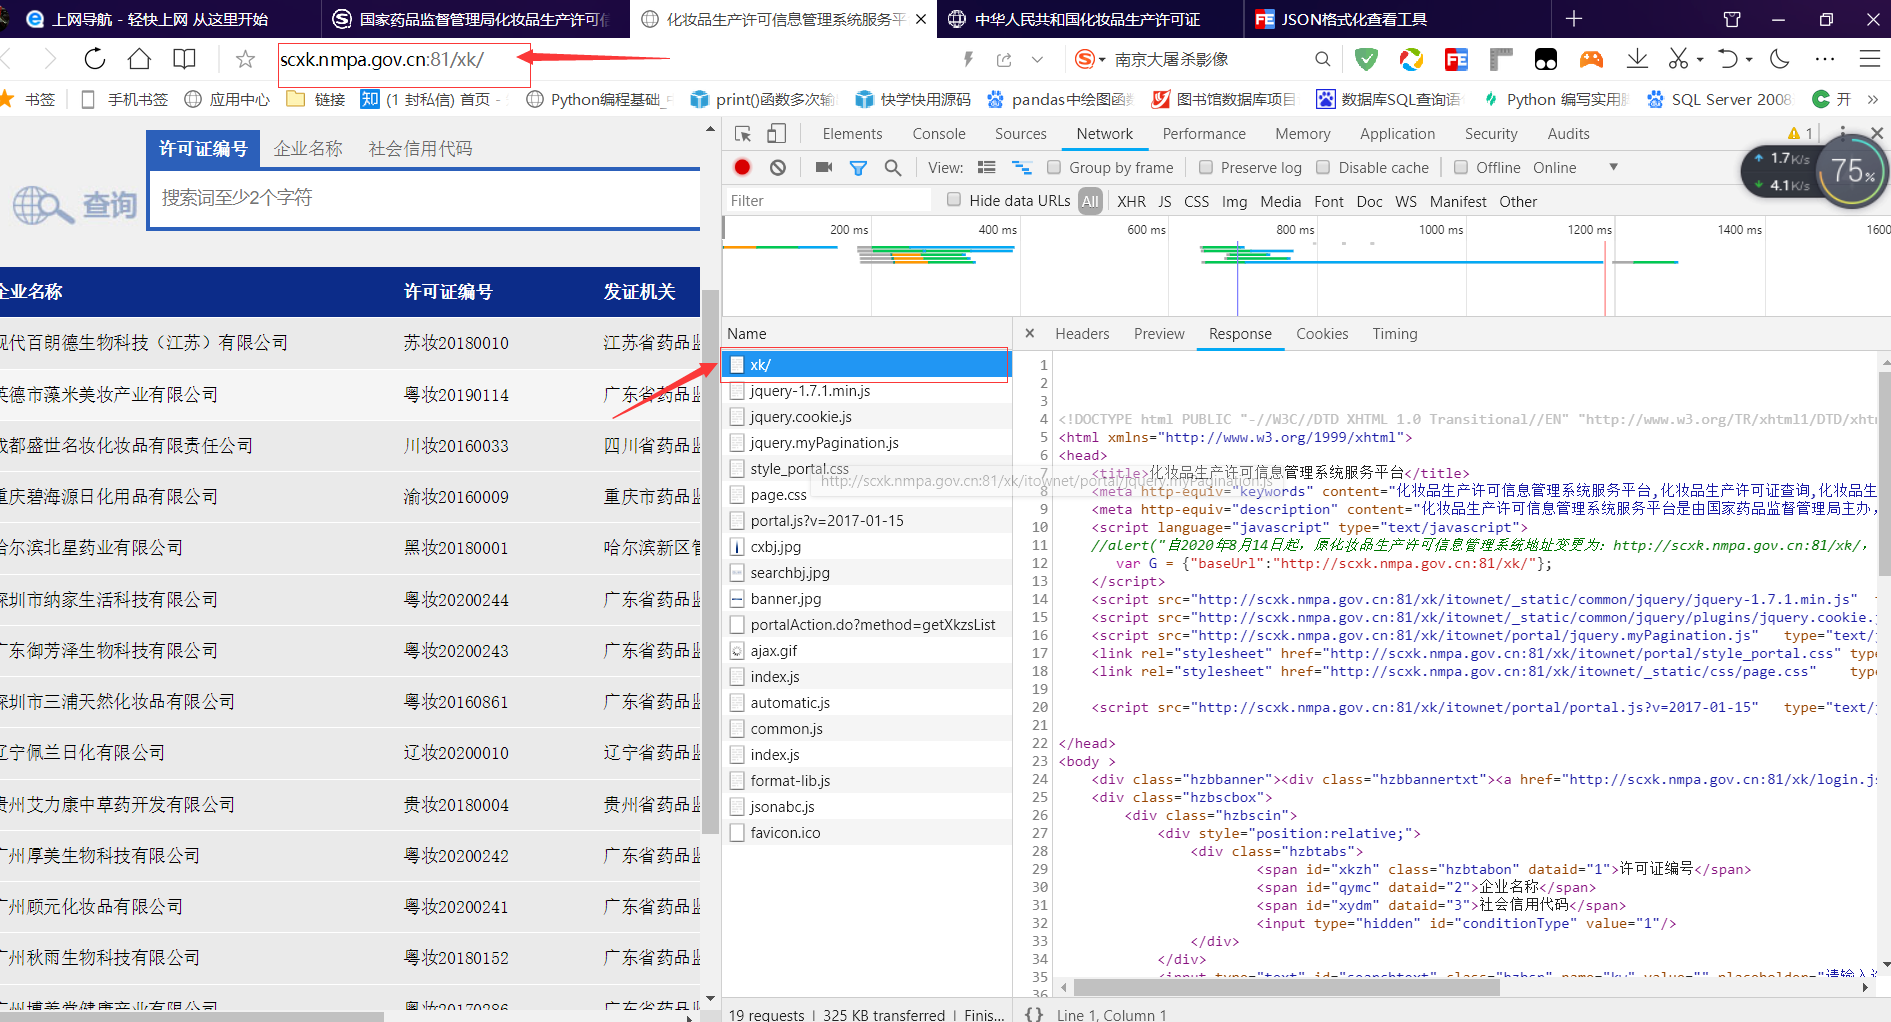This screenshot has width=1891, height=1022.
Task: Bookmark page with the star icon
Action: point(245,60)
